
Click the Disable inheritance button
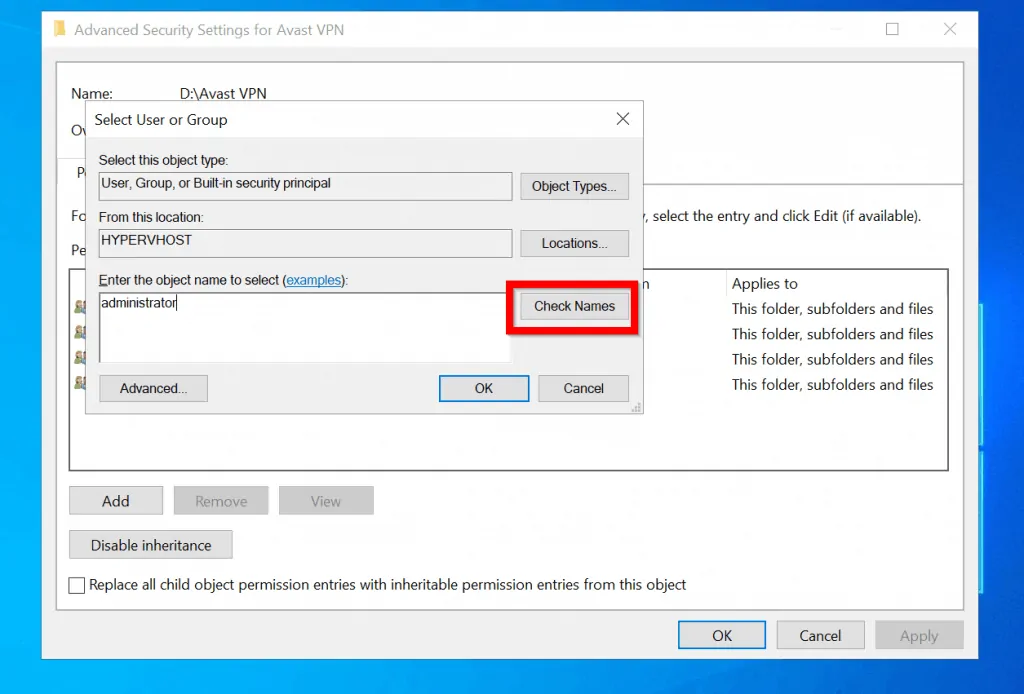(150, 544)
